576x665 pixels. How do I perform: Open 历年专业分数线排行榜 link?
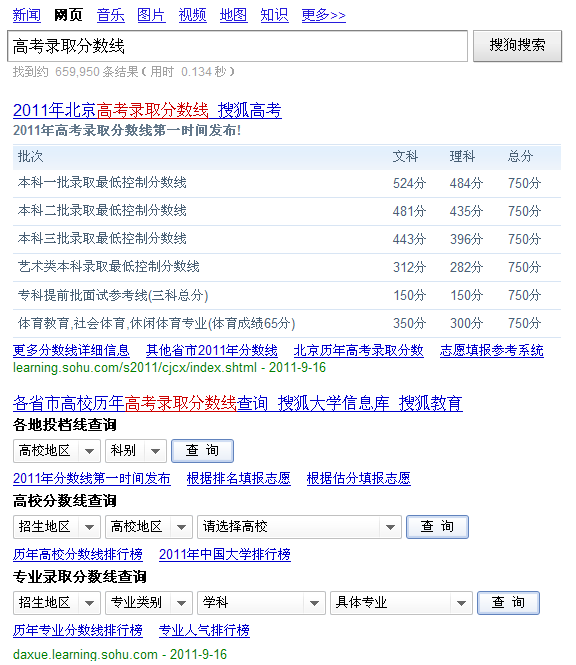[78, 630]
